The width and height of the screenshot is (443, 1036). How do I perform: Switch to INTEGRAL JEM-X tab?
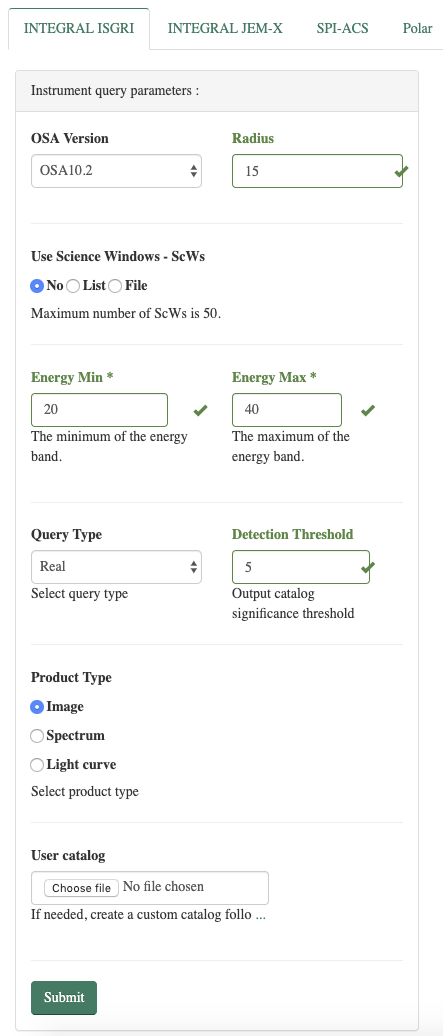225,28
